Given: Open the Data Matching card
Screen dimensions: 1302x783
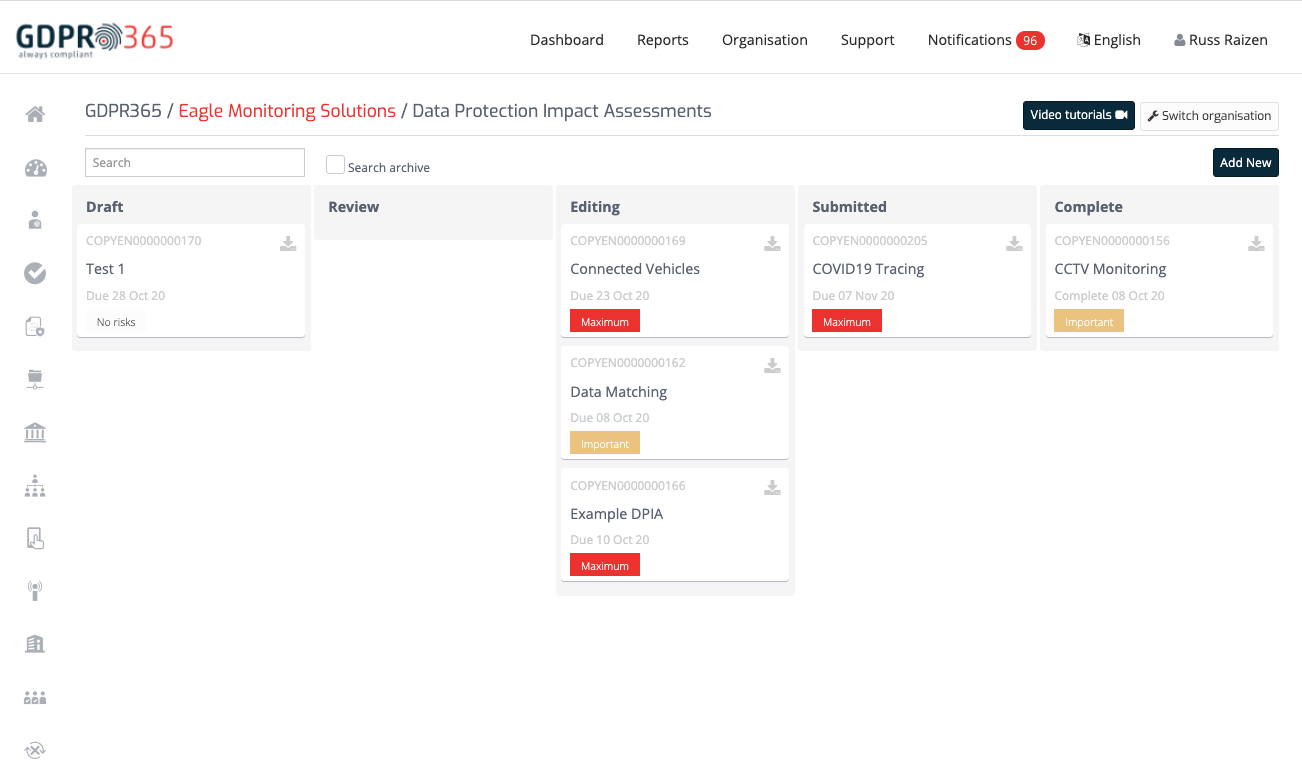Looking at the screenshot, I should point(675,403).
